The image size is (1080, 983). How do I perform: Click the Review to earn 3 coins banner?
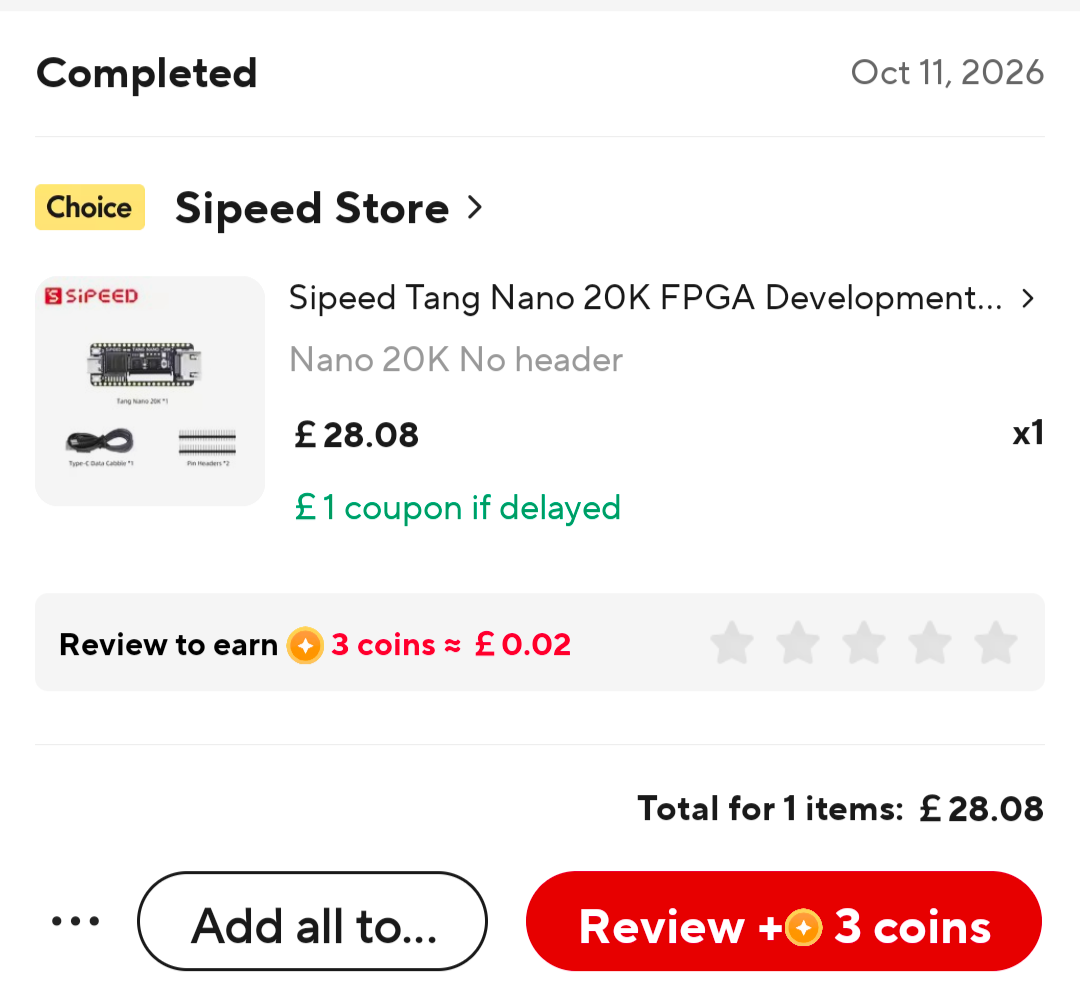click(x=540, y=642)
